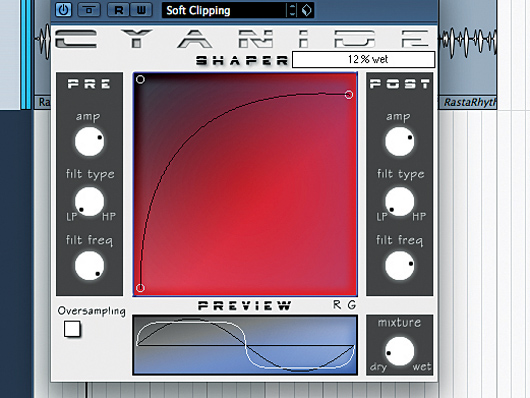Screen dimensions: 530x398
Task: Click the dry/wet mixture knob
Action: coord(400,351)
